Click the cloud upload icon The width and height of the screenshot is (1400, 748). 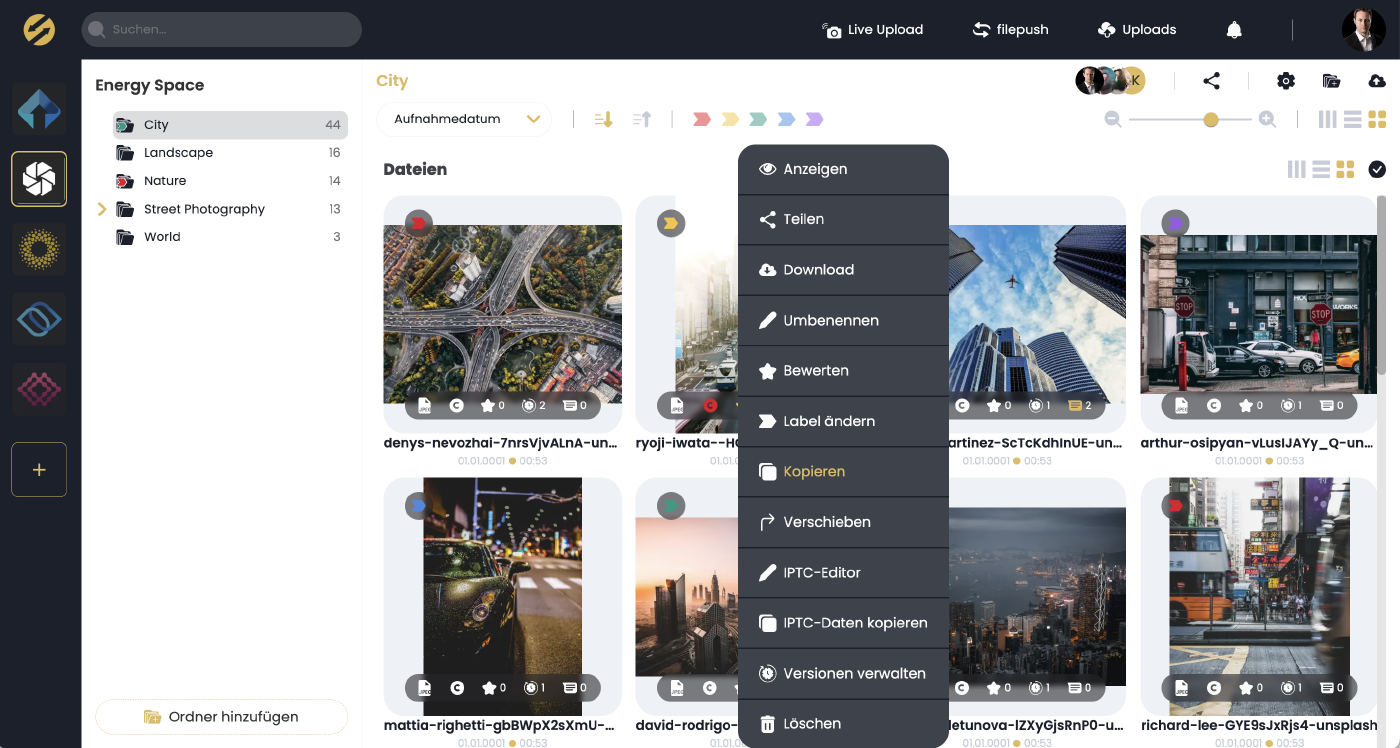(x=1376, y=81)
